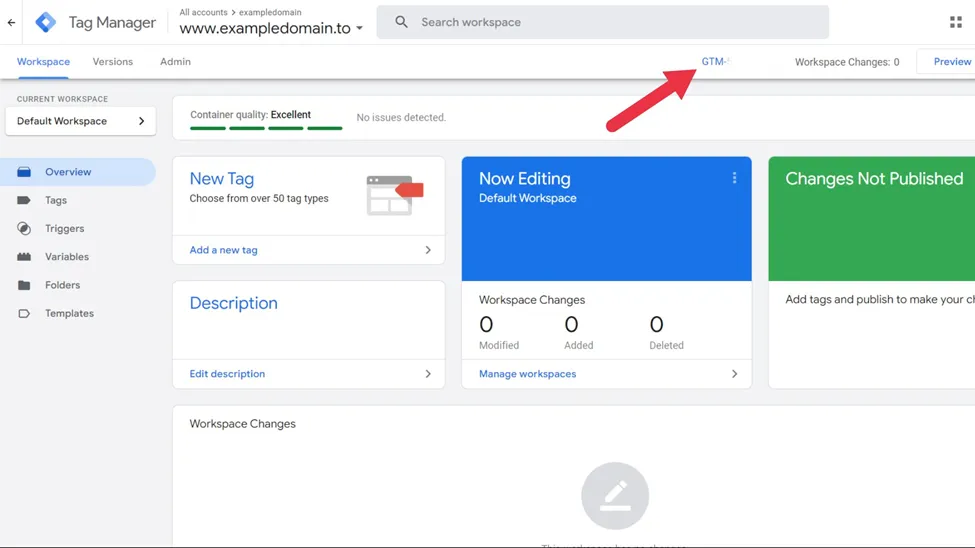Focus the Search workspace field
The height and width of the screenshot is (548, 975).
pyautogui.click(x=603, y=22)
